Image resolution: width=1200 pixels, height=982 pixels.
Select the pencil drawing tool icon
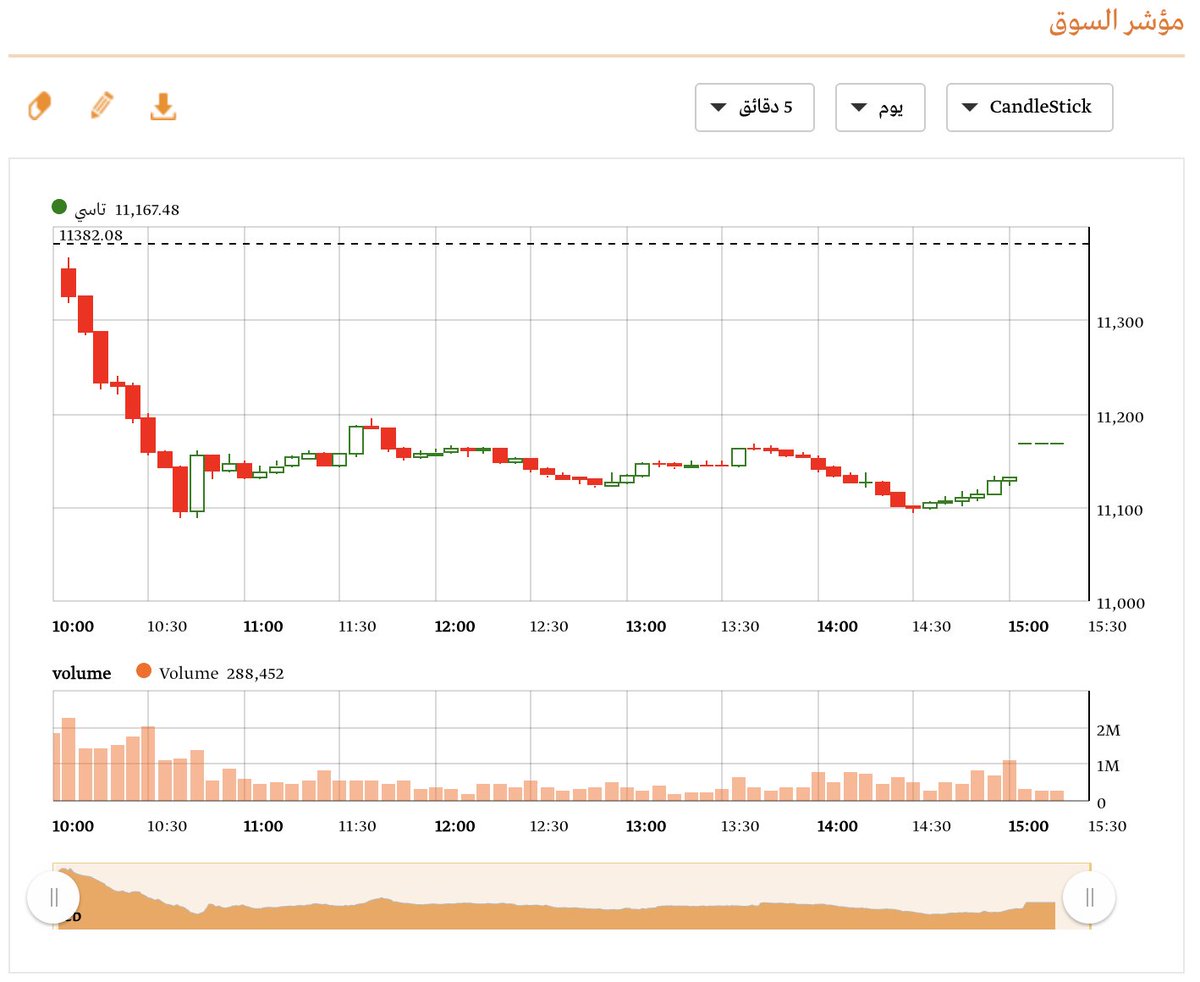(x=102, y=105)
